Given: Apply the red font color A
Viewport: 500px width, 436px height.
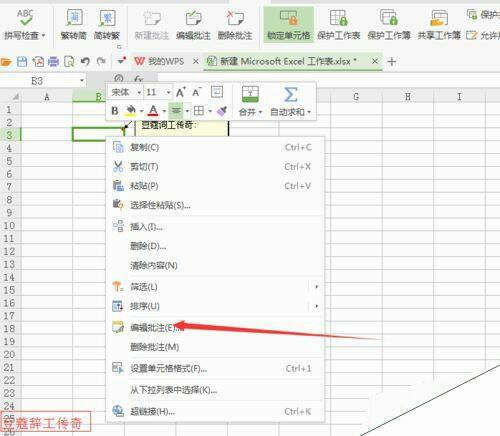Looking at the screenshot, I should click(153, 110).
